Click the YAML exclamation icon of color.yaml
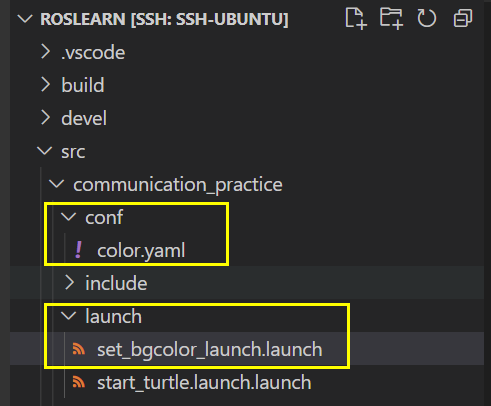491x406 pixels. tap(78, 250)
